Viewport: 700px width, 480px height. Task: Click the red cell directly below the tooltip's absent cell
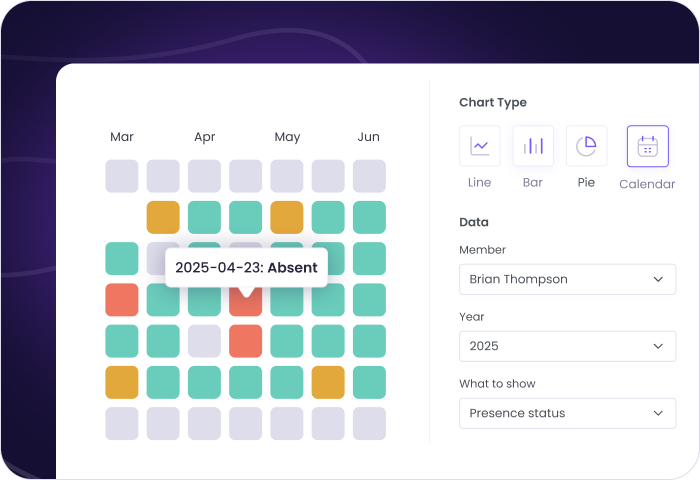pyautogui.click(x=246, y=341)
